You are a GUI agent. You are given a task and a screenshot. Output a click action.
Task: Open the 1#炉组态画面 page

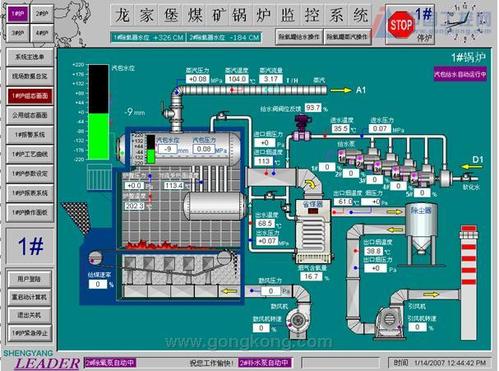(x=30, y=96)
